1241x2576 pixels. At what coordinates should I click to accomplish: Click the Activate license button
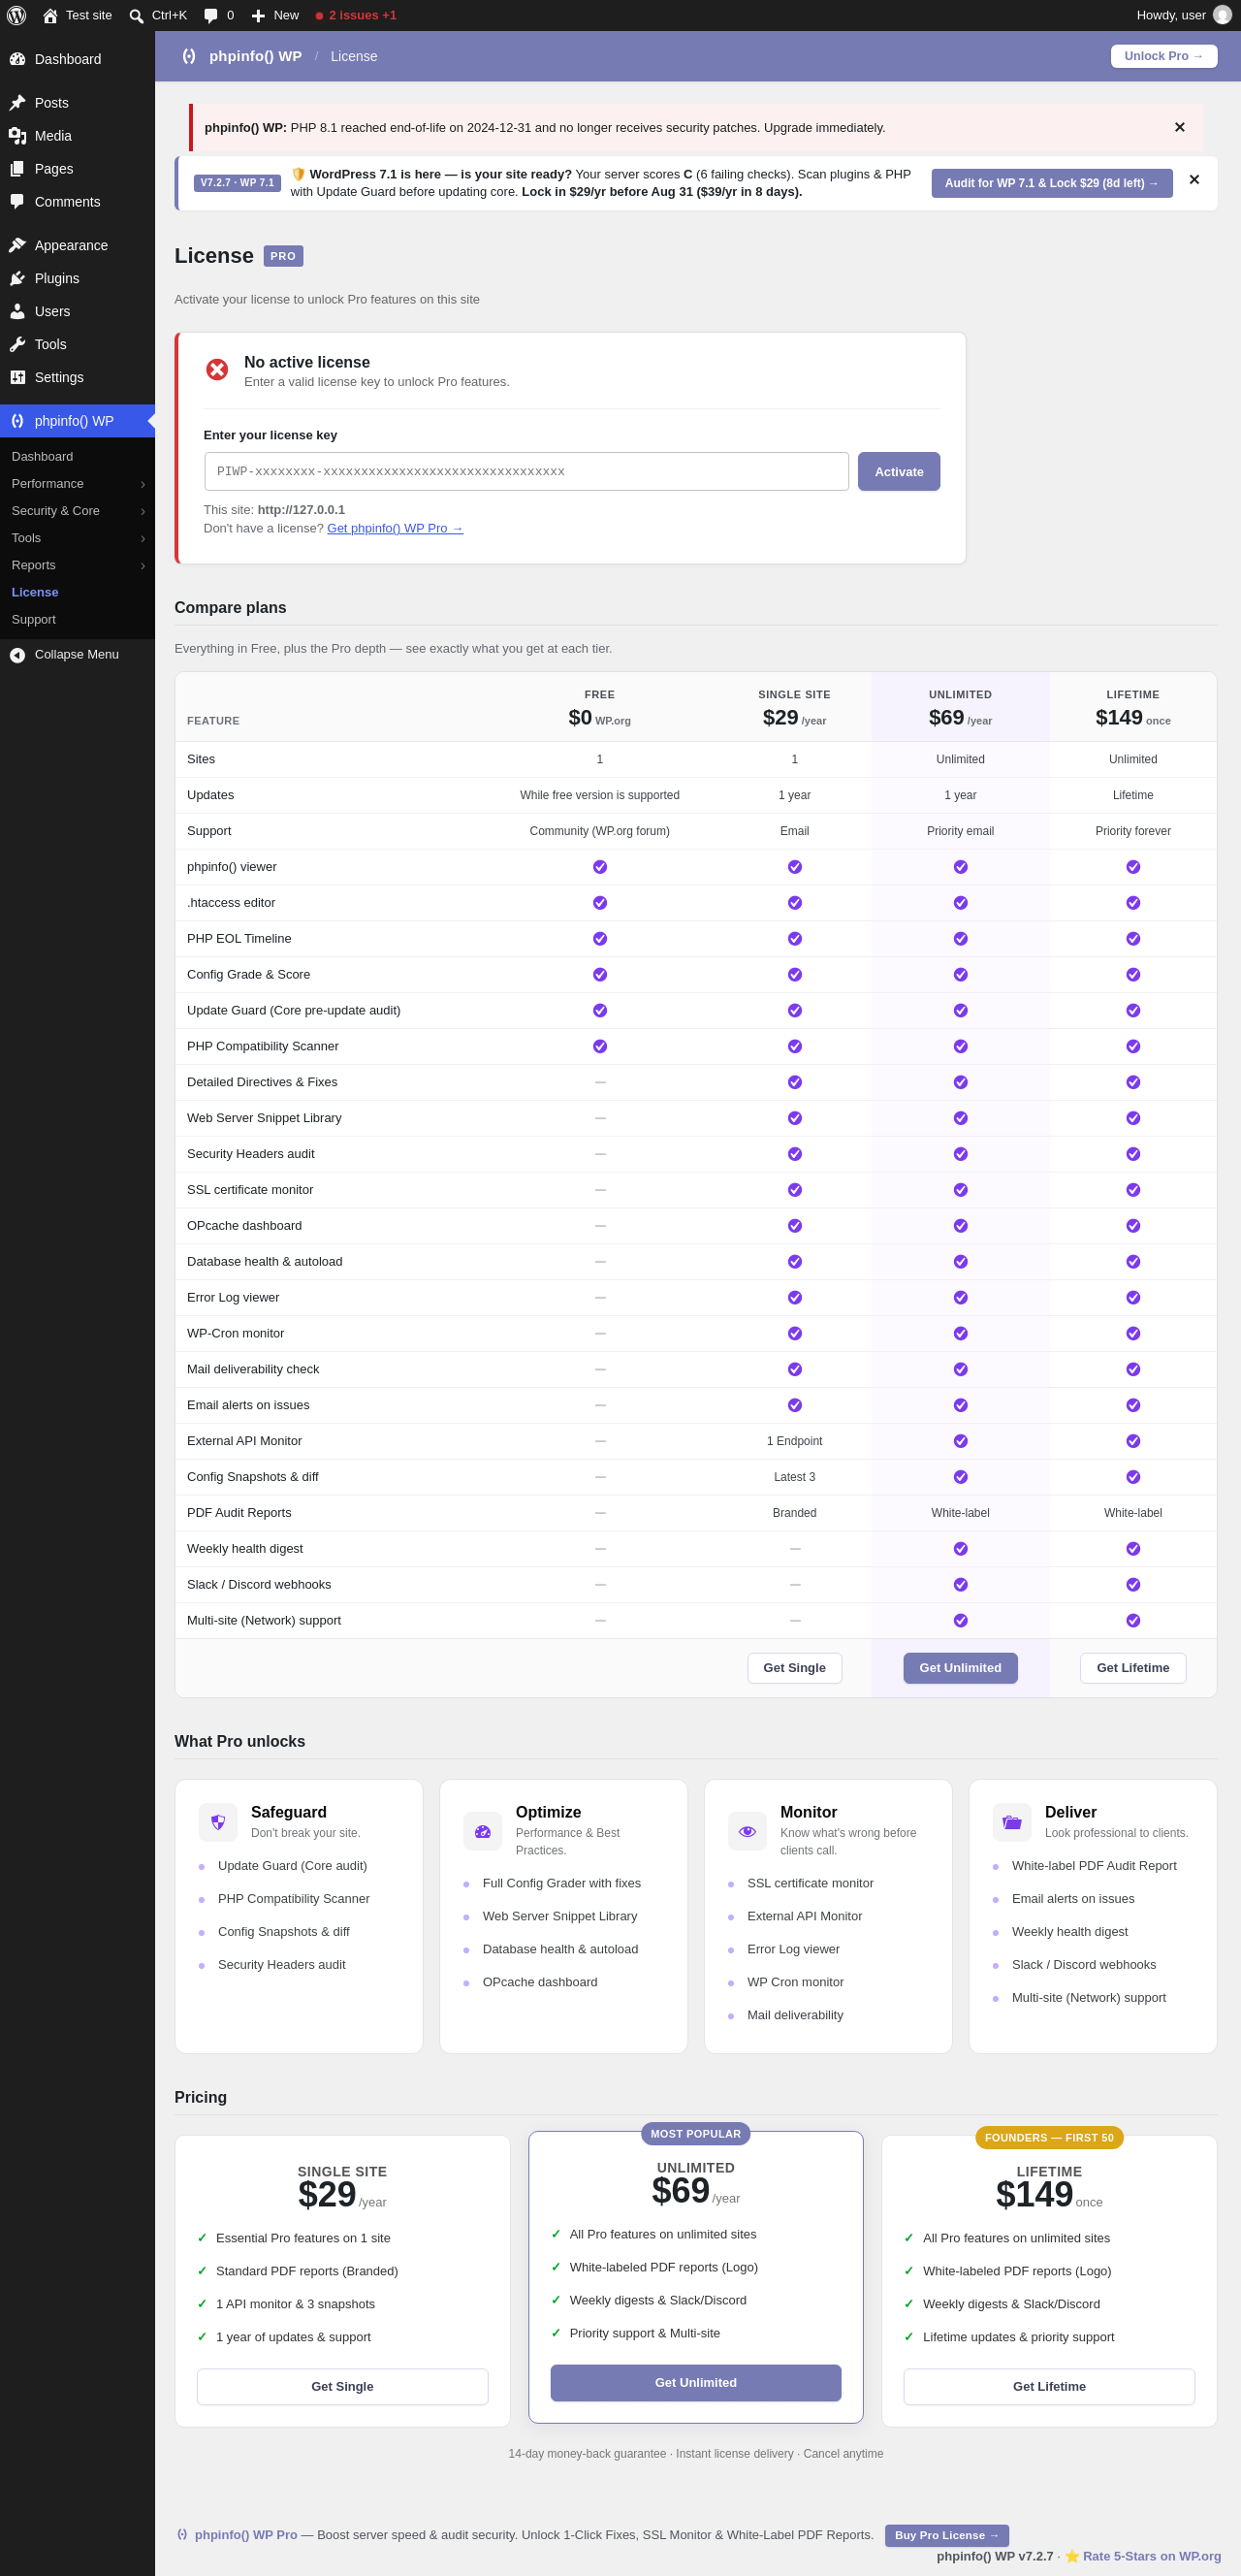click(x=899, y=471)
